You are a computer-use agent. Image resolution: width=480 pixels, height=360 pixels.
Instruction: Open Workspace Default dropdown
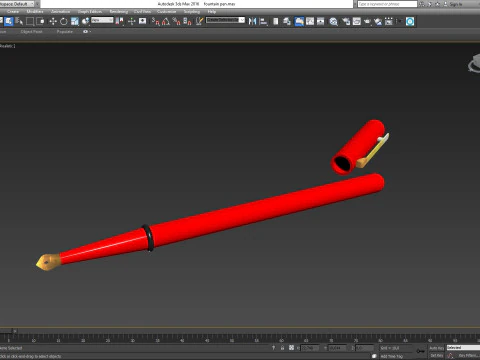pos(17,4)
